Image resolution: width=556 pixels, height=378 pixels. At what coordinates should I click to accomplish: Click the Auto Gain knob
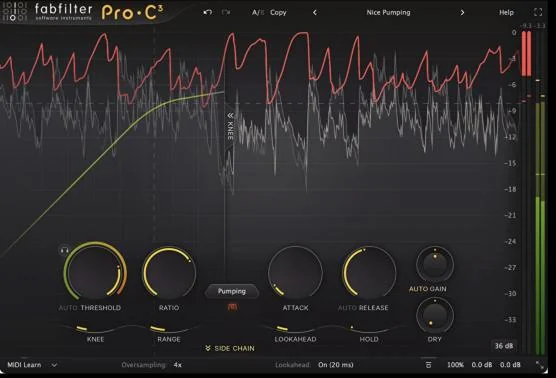[x=434, y=264]
